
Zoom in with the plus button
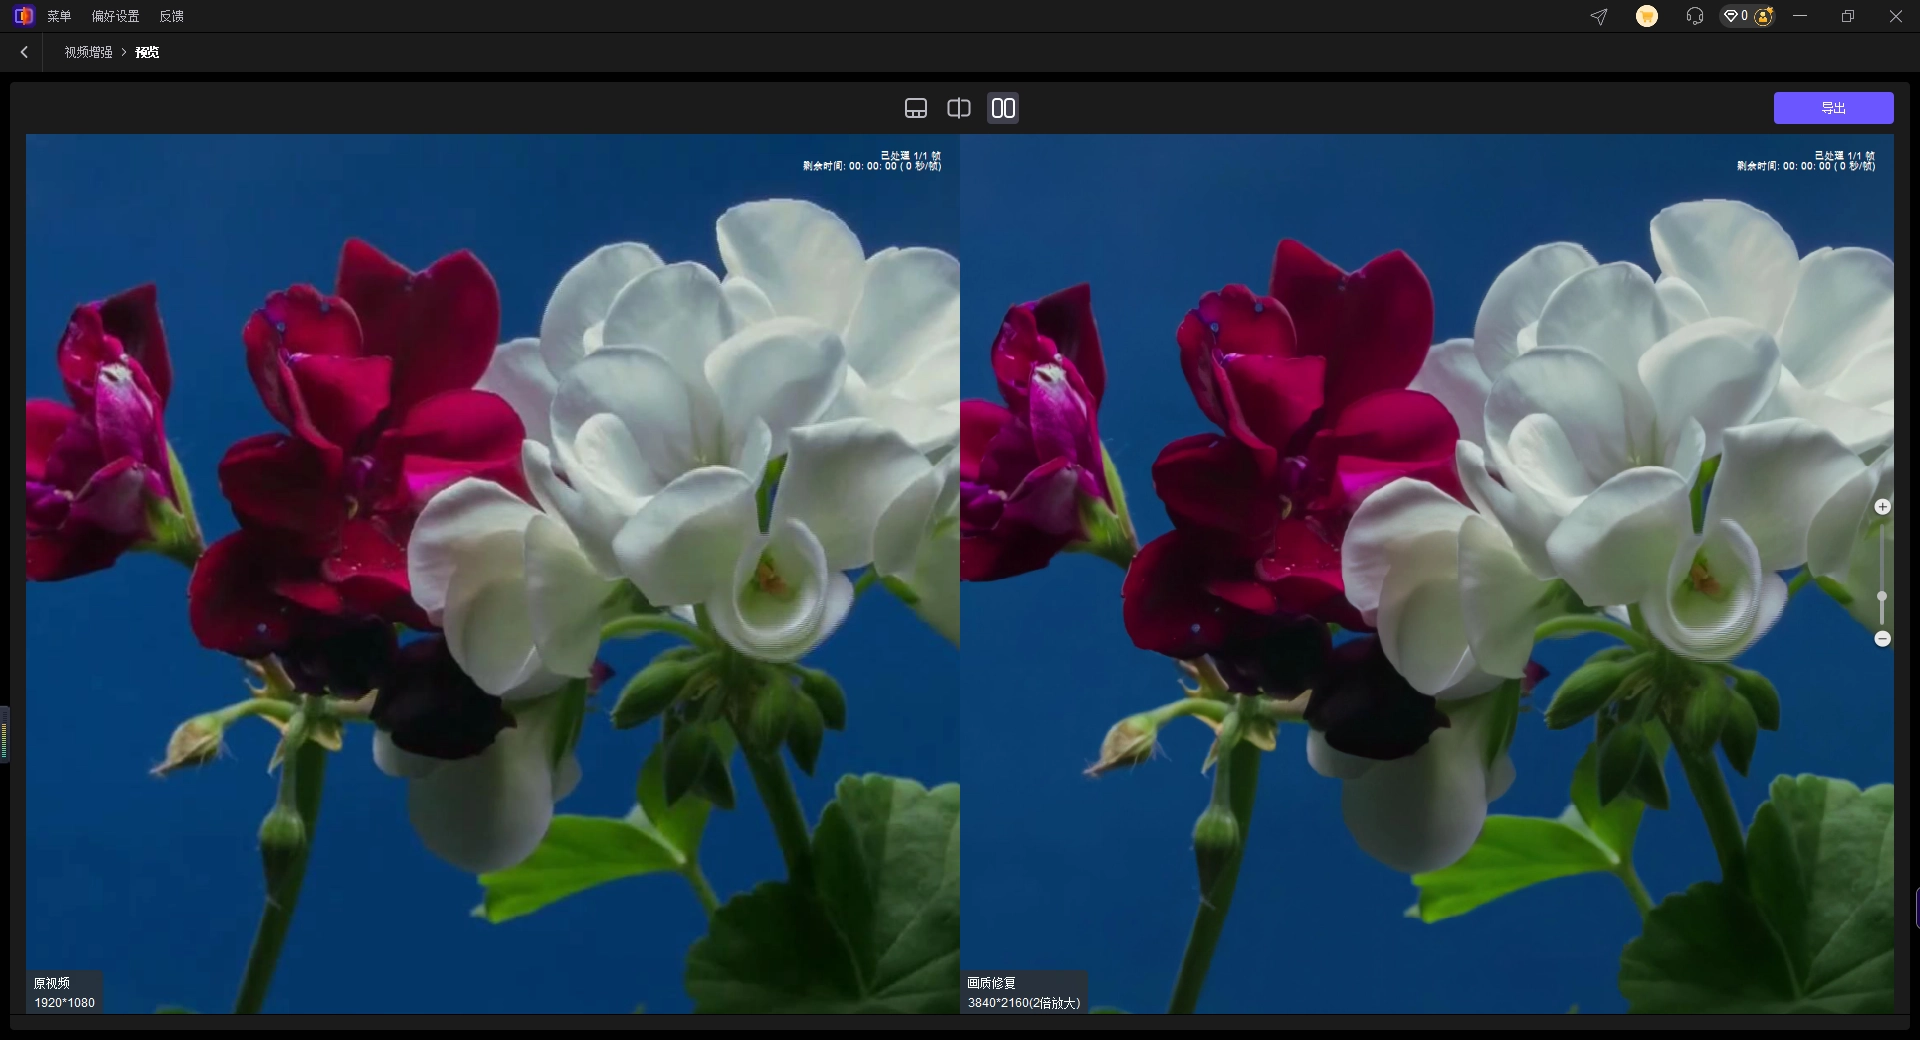(1882, 507)
